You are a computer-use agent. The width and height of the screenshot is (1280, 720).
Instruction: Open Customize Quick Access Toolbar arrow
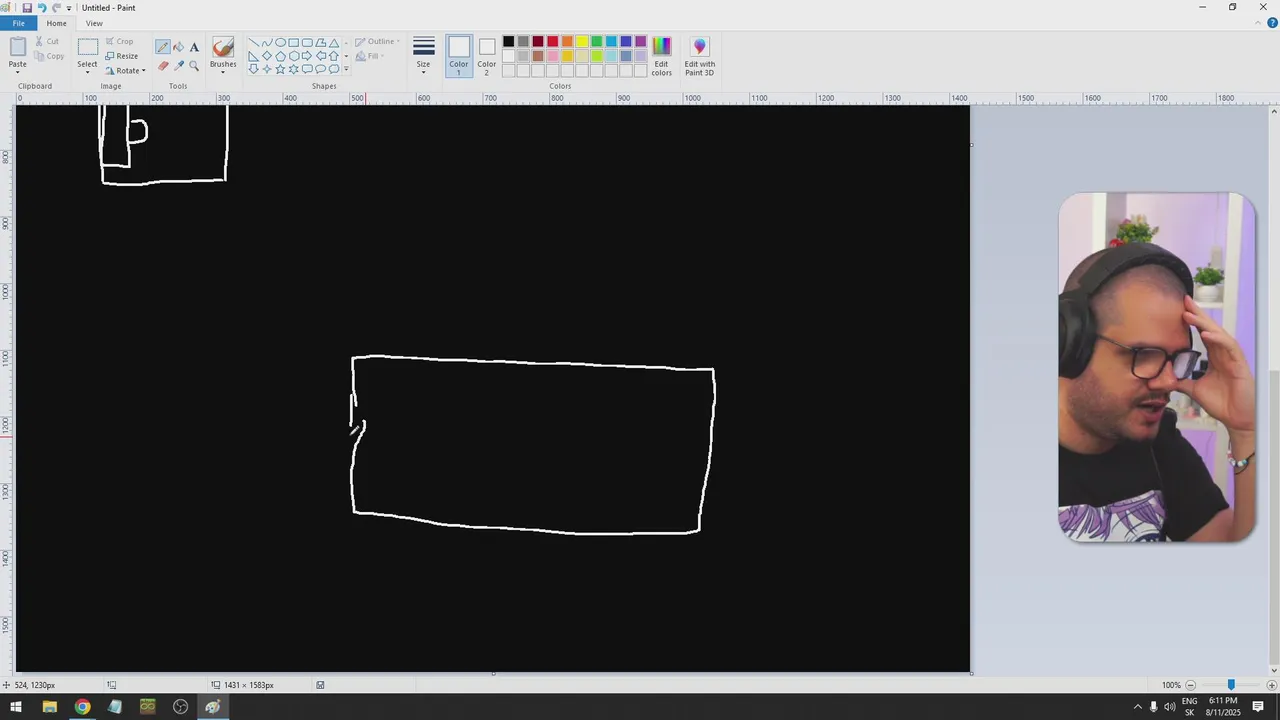point(69,8)
